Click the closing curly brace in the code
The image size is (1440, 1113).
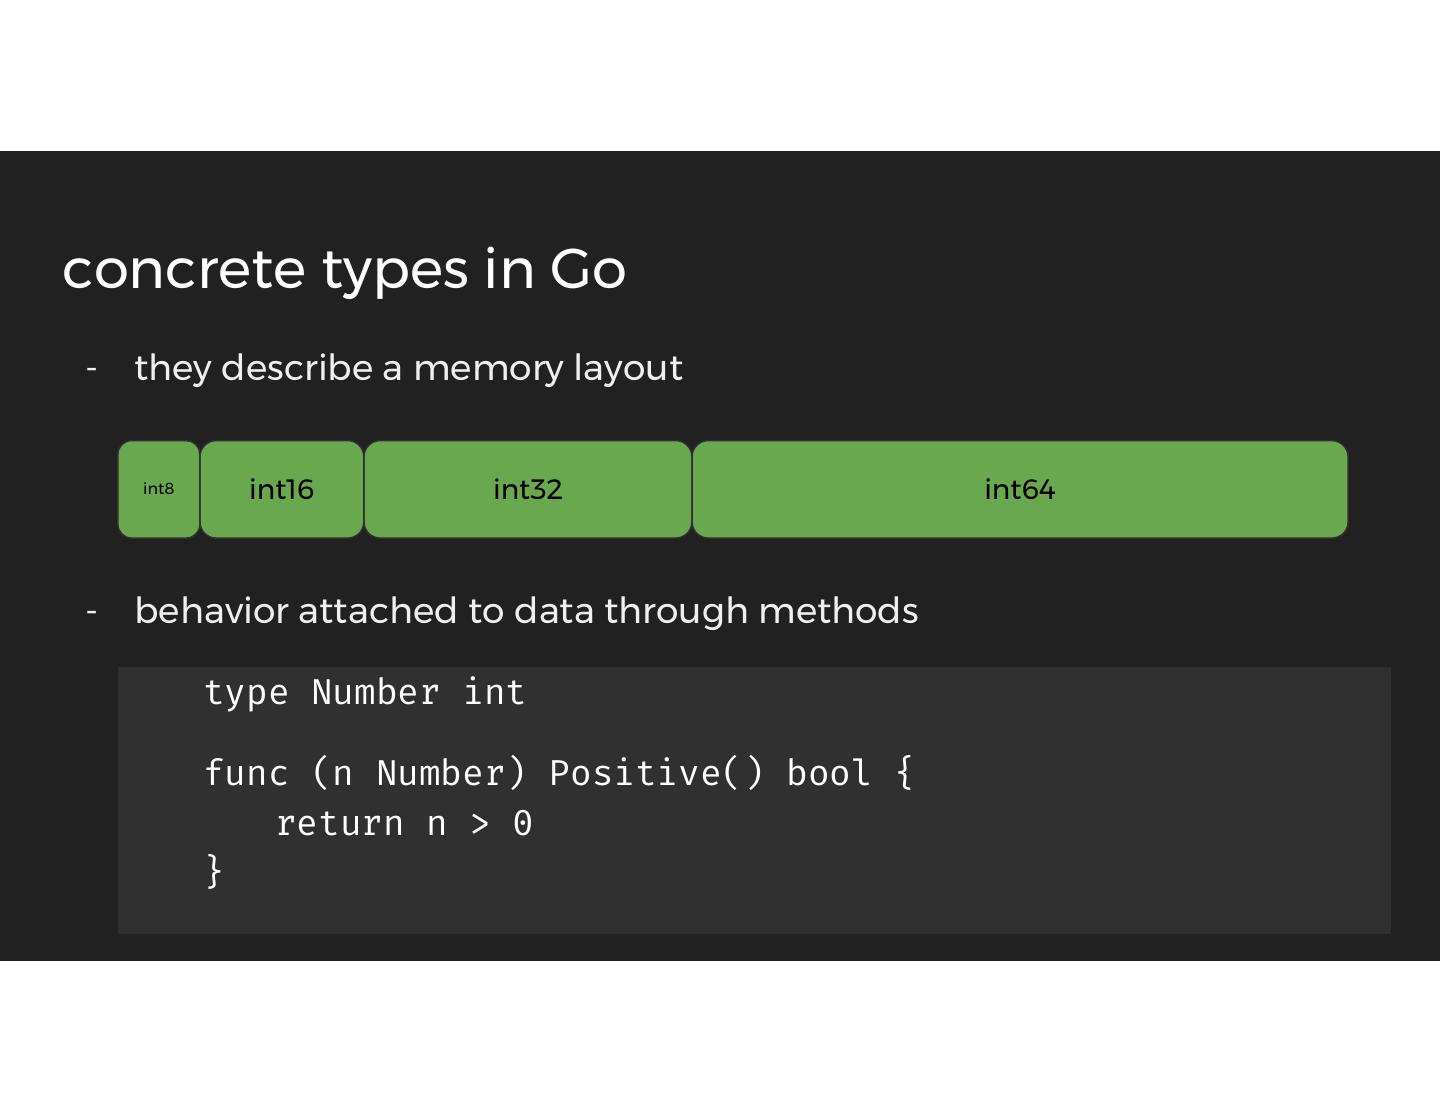click(213, 870)
